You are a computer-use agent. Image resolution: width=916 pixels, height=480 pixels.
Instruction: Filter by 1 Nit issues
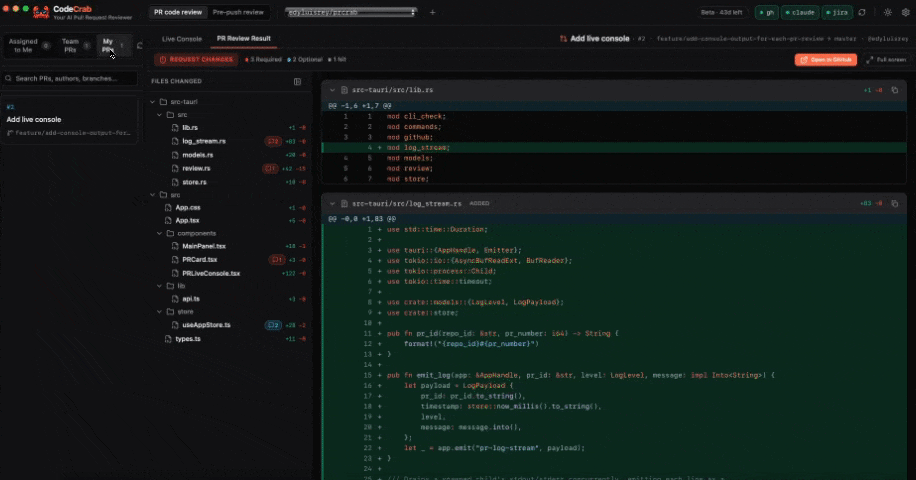[337, 60]
